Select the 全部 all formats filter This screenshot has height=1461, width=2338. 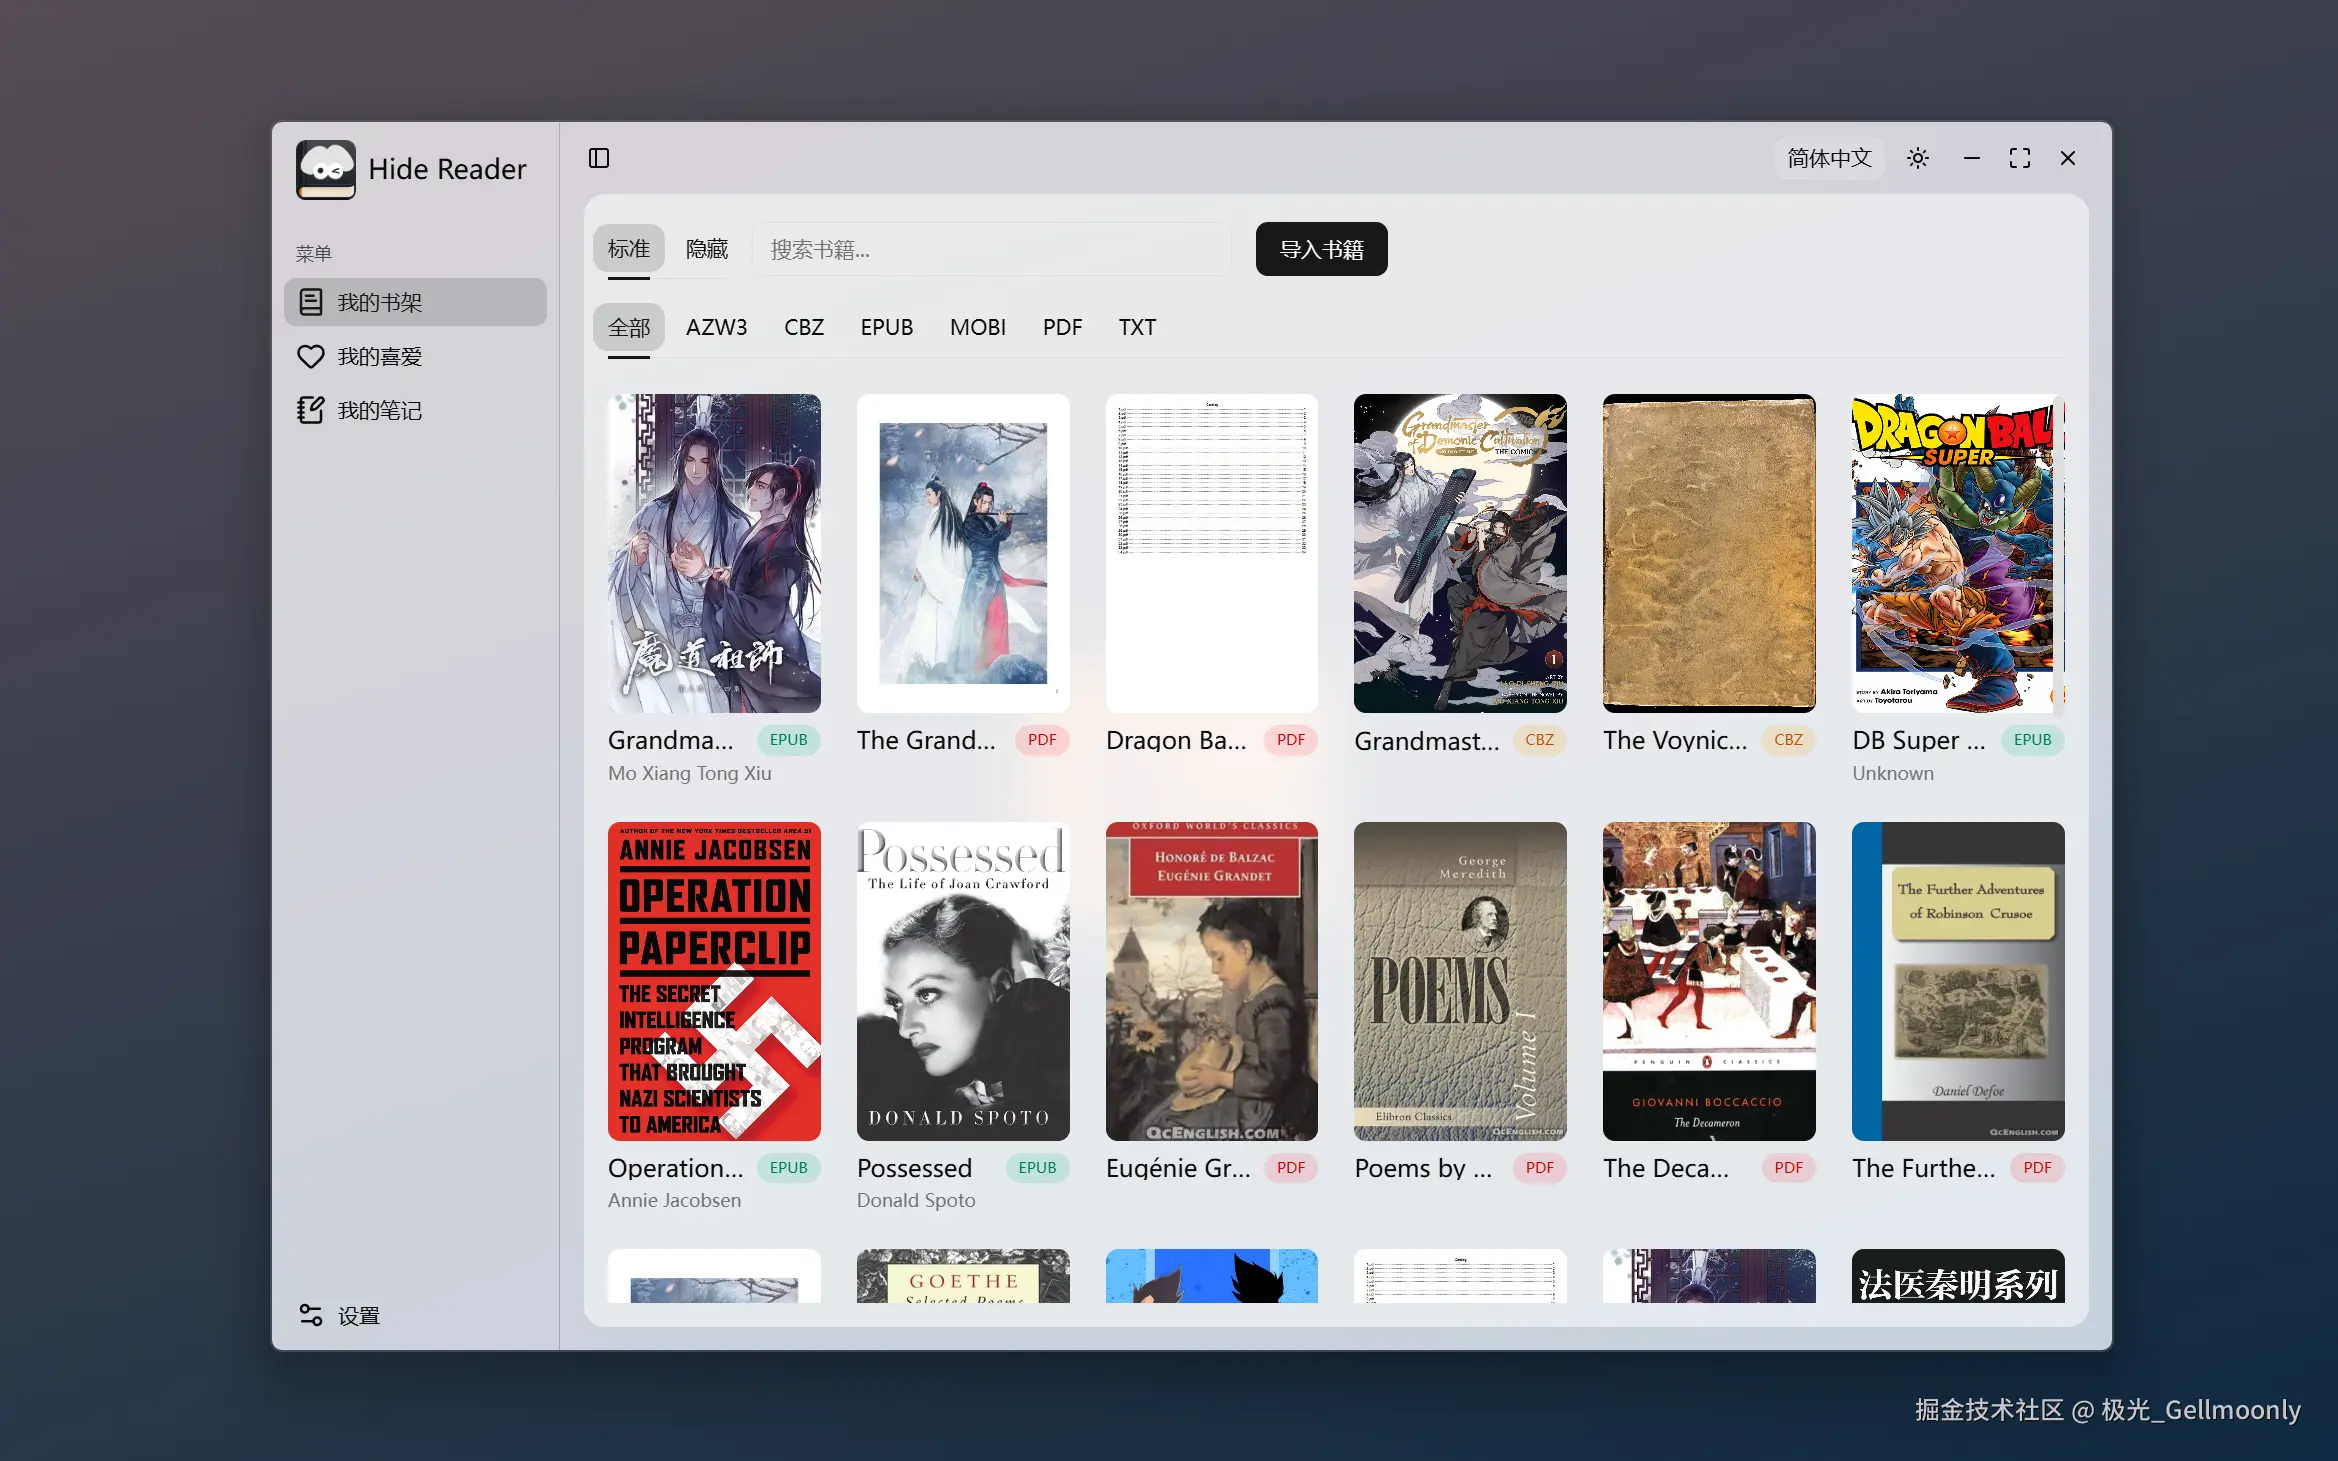click(628, 327)
